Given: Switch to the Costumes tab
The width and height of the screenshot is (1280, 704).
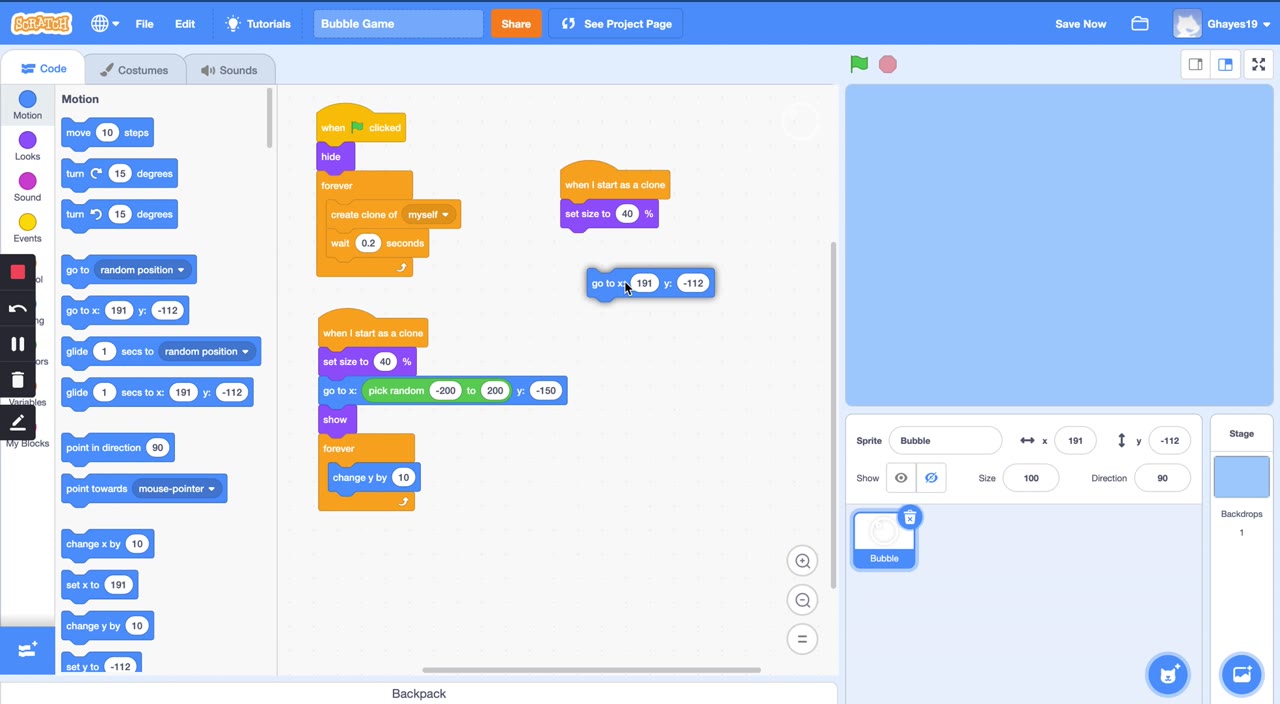Looking at the screenshot, I should coord(133,70).
